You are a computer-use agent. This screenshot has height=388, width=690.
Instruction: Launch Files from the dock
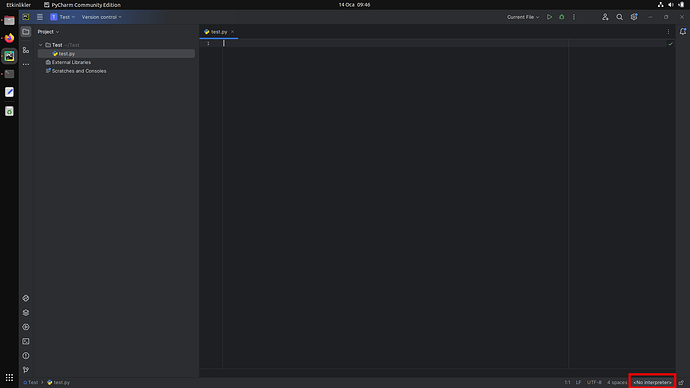click(9, 20)
